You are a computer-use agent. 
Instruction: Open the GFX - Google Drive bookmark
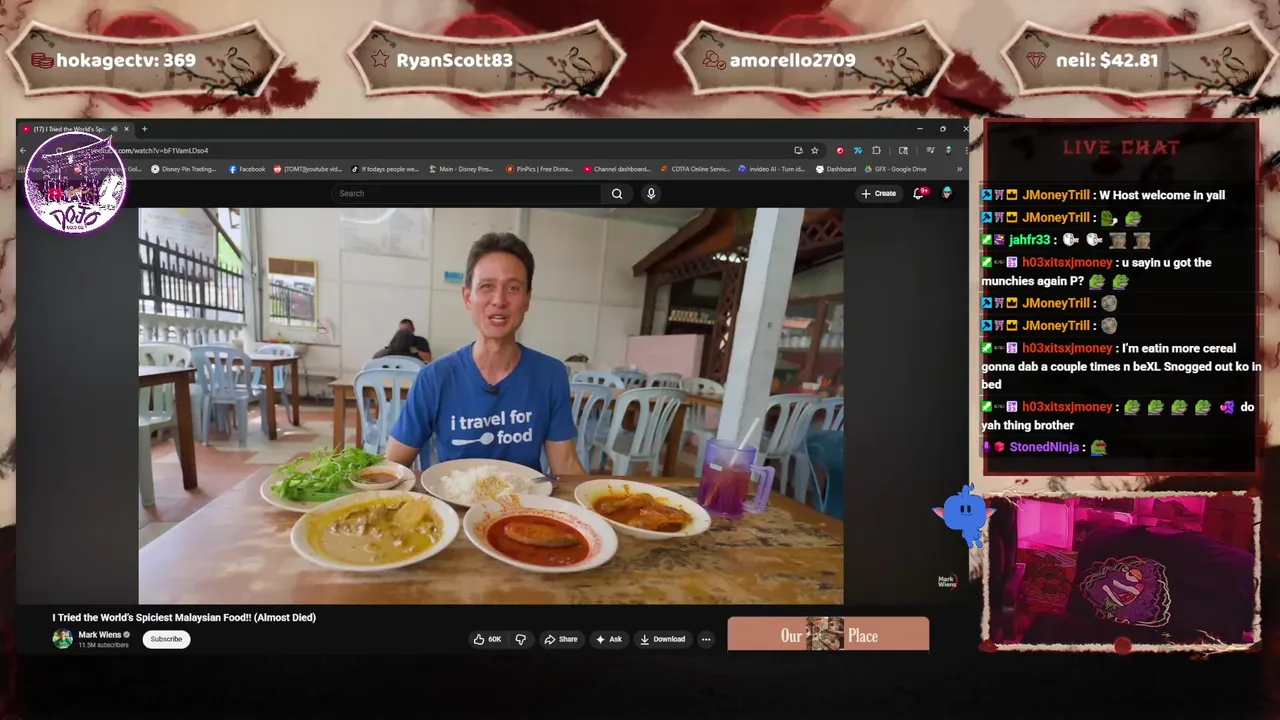click(896, 169)
